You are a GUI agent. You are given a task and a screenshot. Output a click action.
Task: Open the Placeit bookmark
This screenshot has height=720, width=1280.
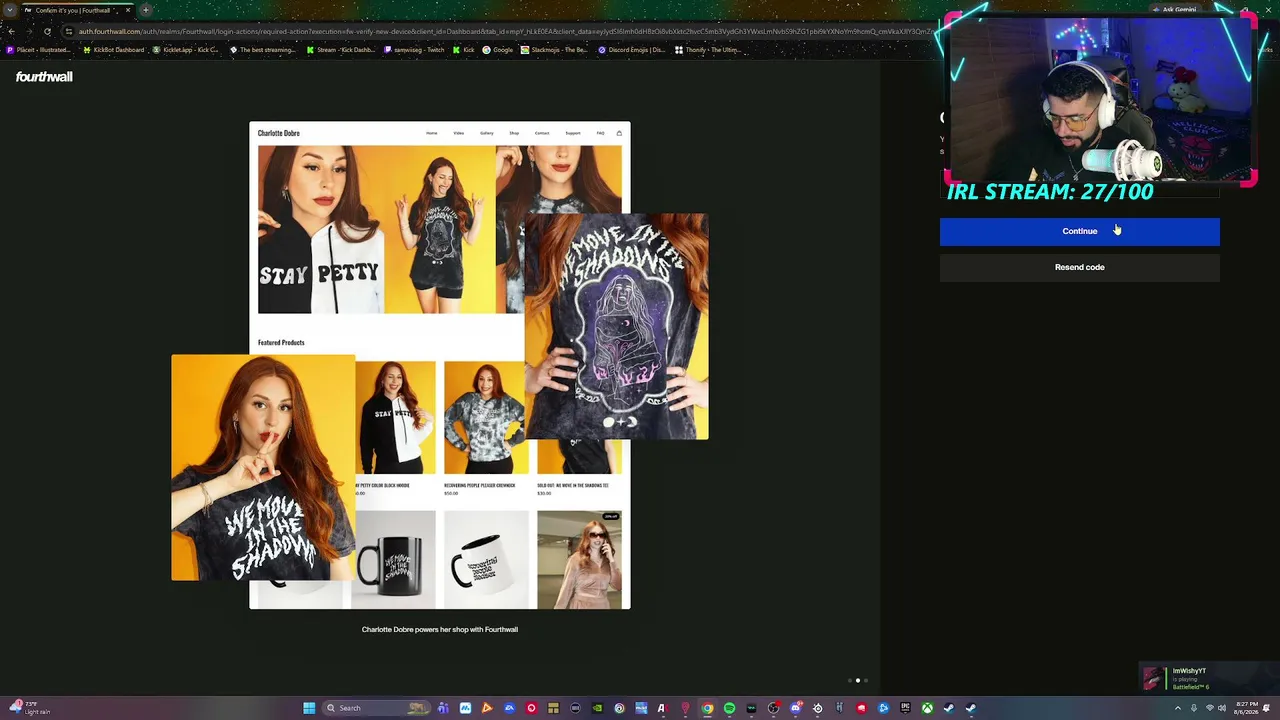39,50
